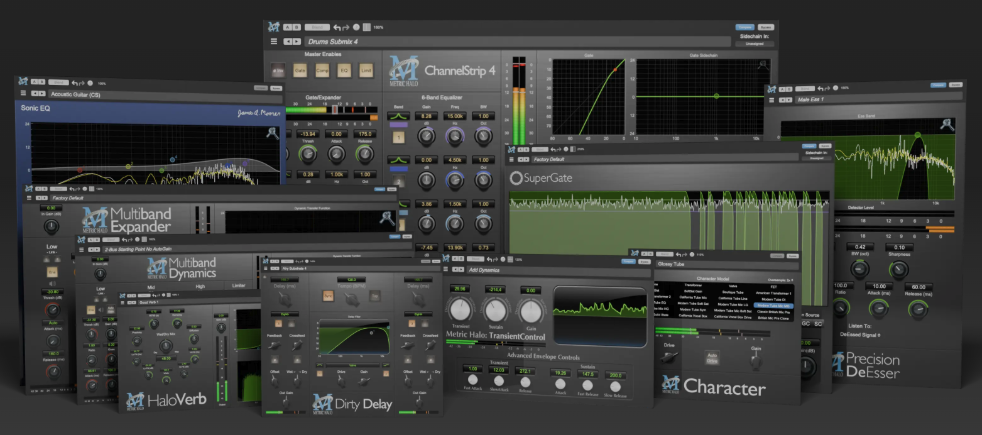Go to previous preset in ChannelStrip 4
The width and height of the screenshot is (982, 435).
pos(289,42)
